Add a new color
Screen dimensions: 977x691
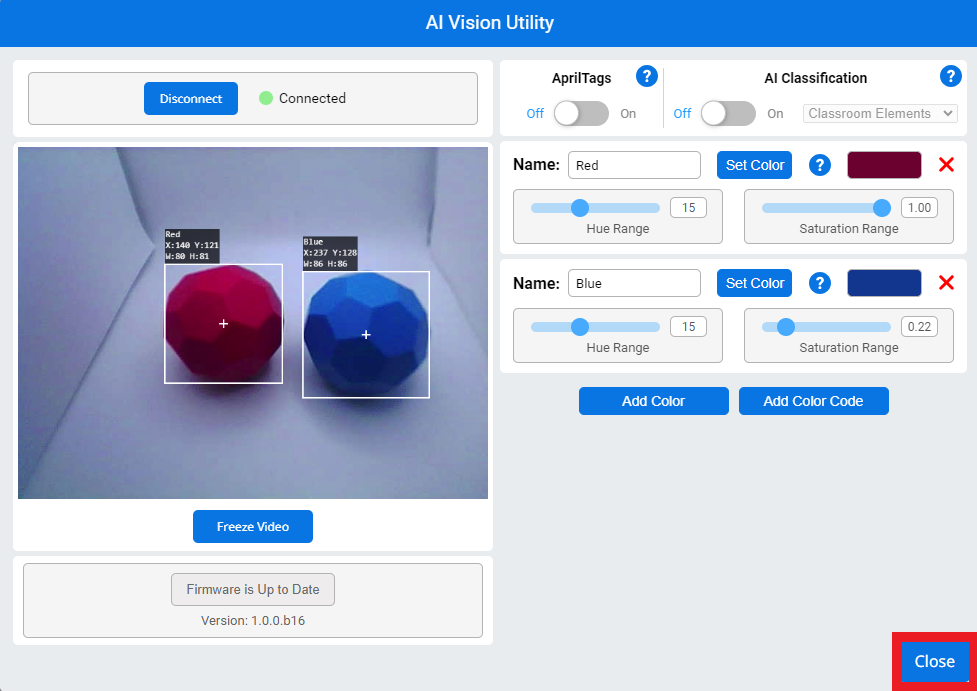[653, 400]
